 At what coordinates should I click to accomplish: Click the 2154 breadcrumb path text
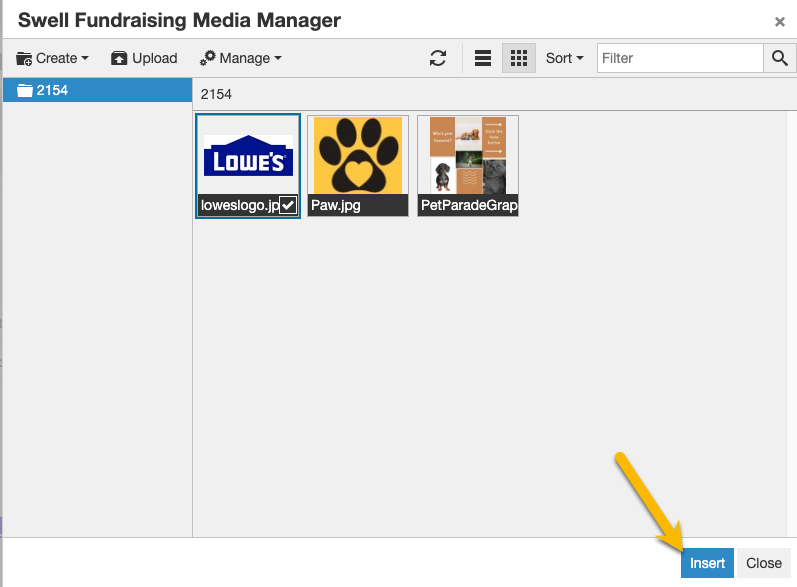[216, 95]
